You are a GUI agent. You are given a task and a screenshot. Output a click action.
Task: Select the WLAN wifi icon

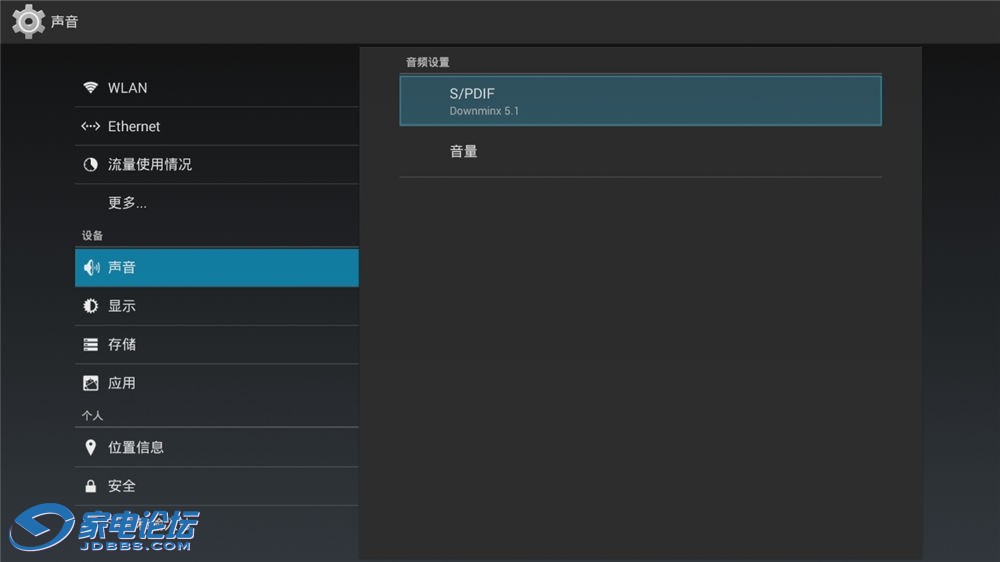(91, 87)
